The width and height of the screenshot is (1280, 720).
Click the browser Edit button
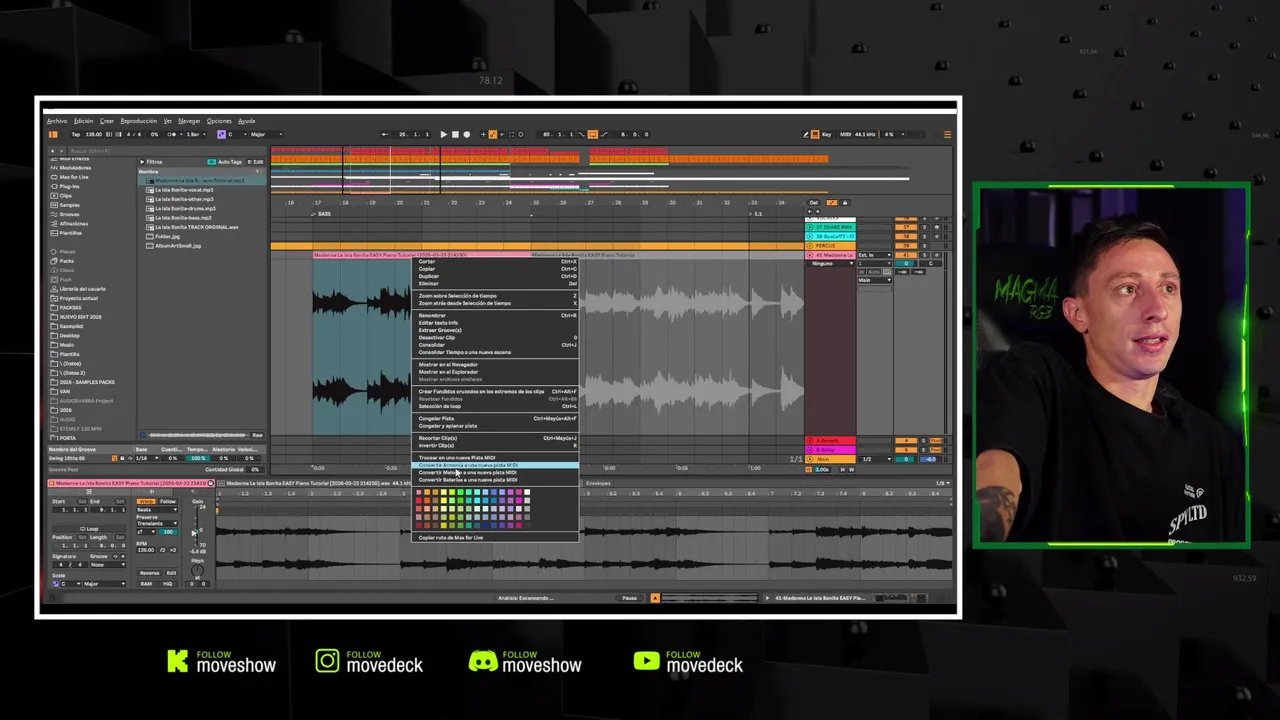255,162
